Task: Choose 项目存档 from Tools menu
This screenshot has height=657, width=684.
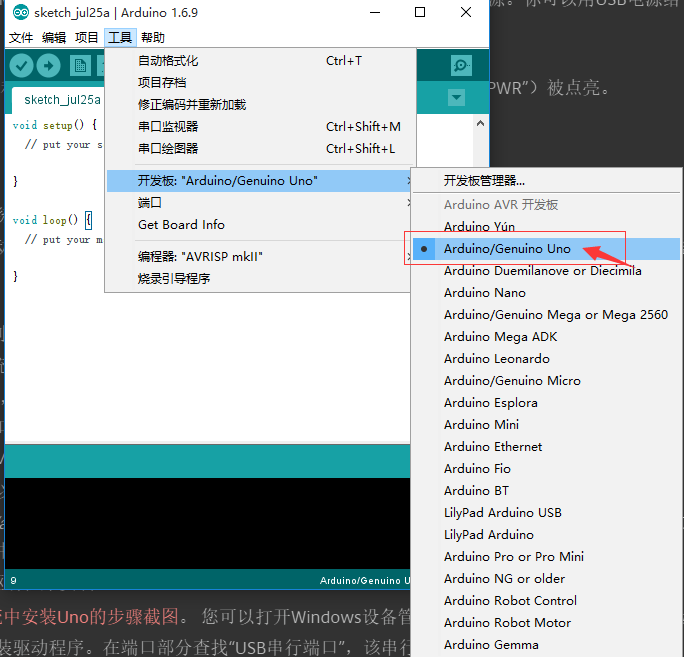Action: click(x=261, y=82)
